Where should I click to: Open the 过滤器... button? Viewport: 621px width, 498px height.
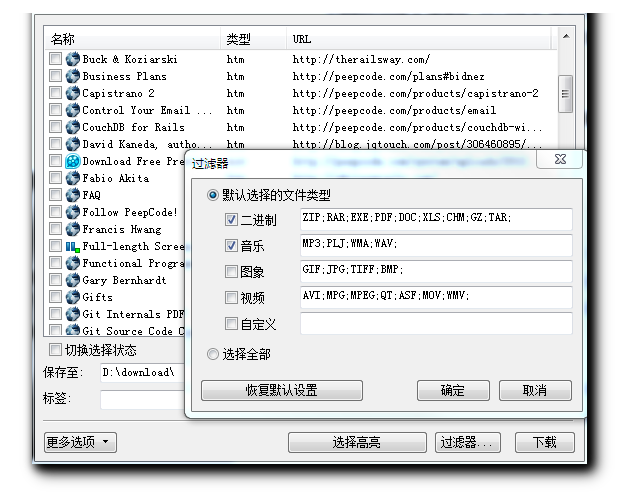pos(468,442)
